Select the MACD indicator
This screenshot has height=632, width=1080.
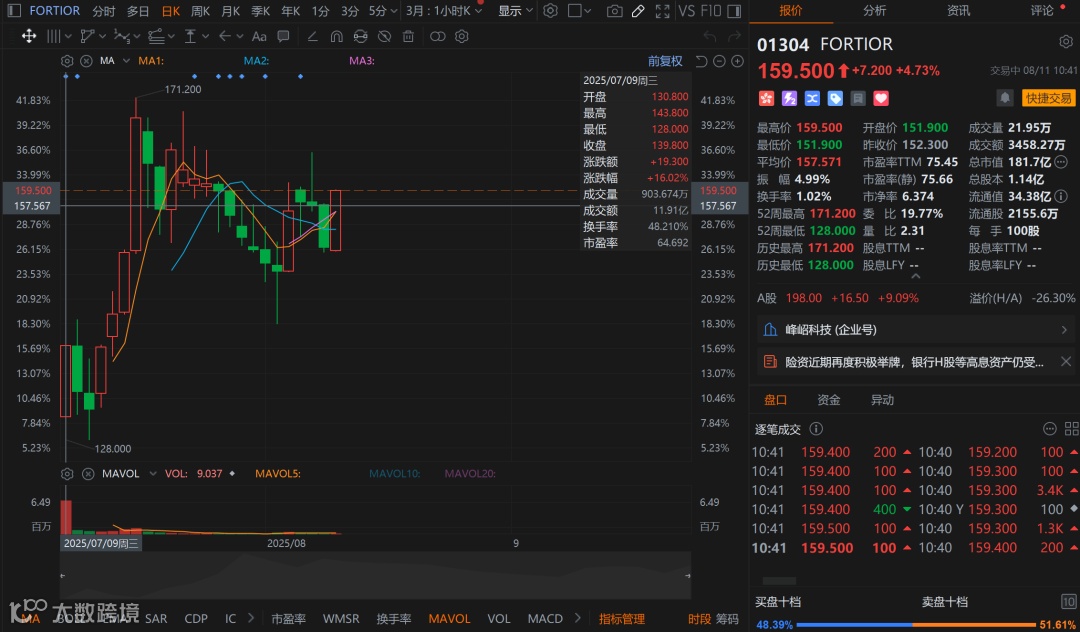(x=545, y=619)
